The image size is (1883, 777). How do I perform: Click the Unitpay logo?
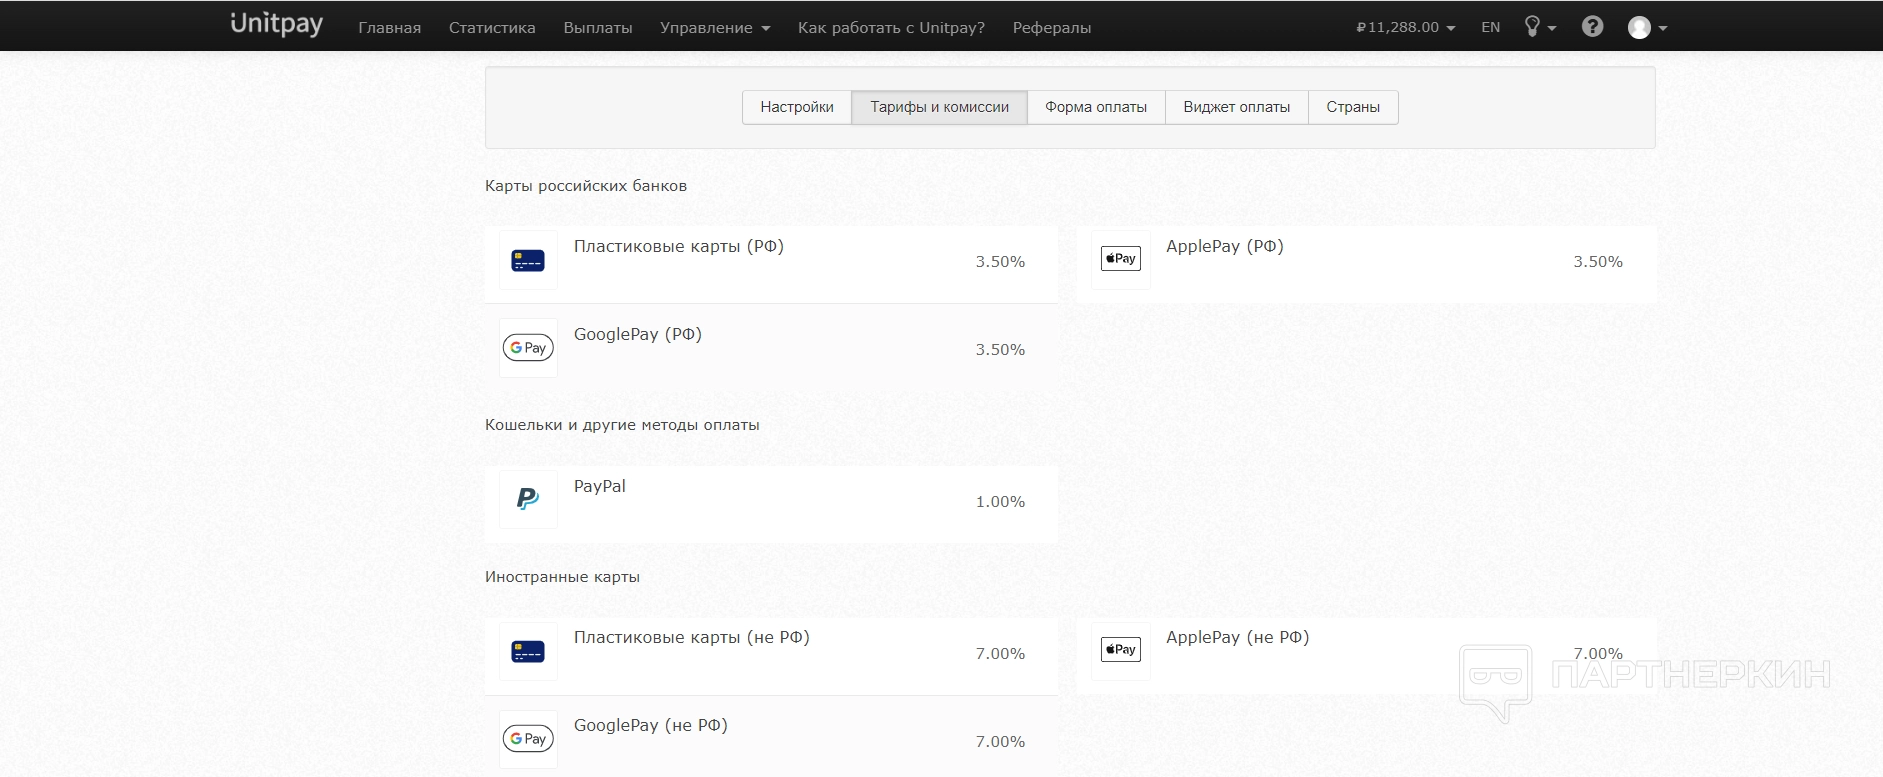click(x=276, y=25)
